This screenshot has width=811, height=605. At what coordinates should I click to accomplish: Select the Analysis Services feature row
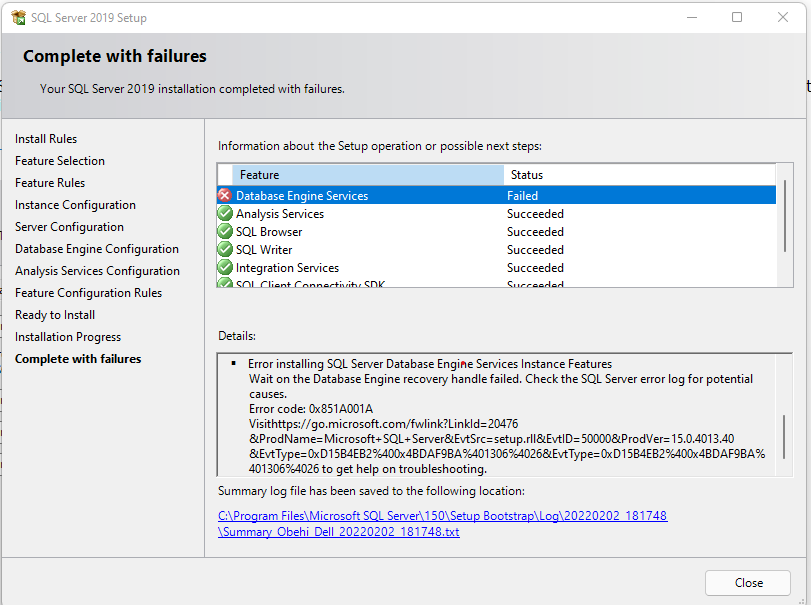tap(497, 214)
